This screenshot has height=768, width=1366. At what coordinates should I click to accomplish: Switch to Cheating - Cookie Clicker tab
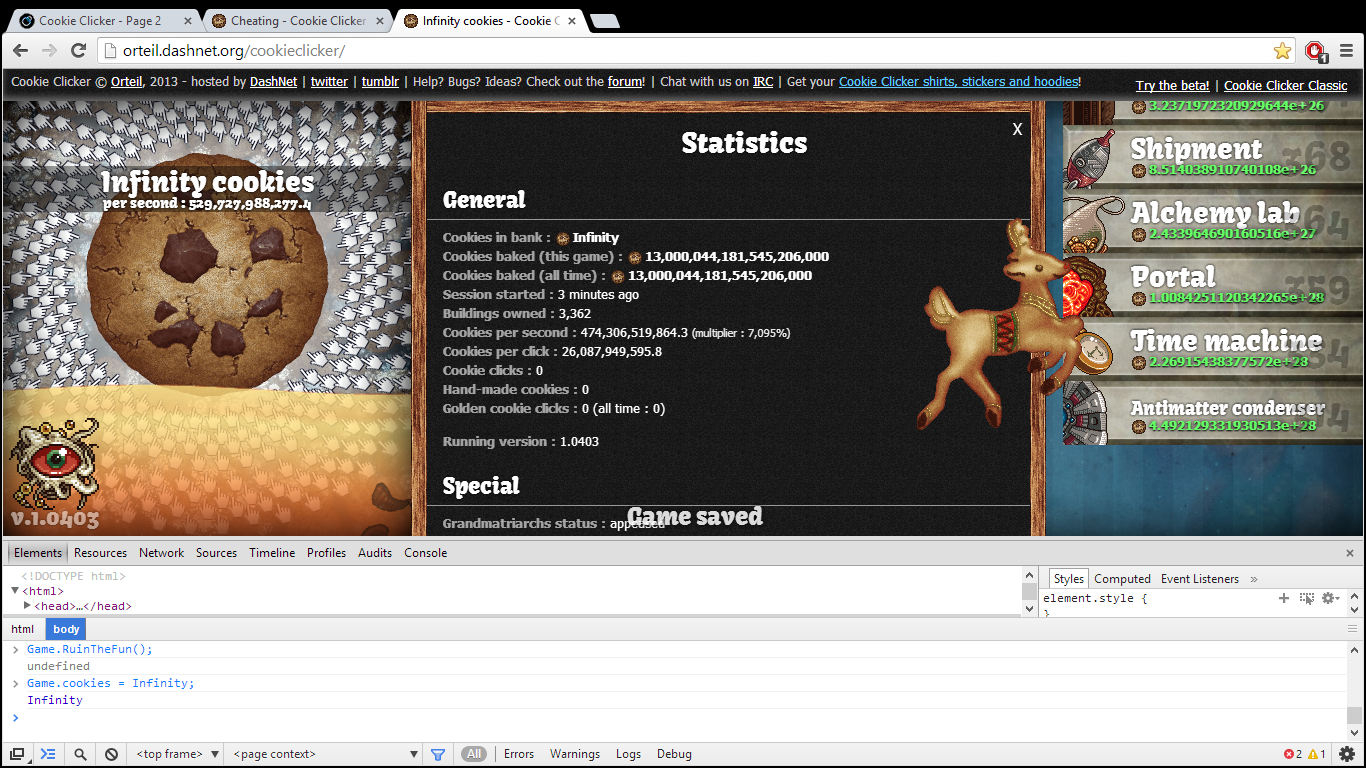296,20
